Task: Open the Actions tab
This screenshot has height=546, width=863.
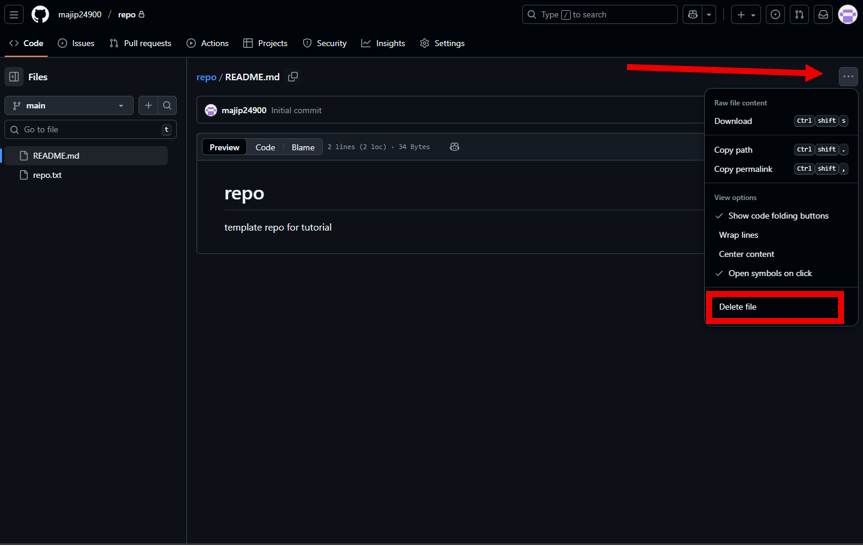Action: (207, 43)
